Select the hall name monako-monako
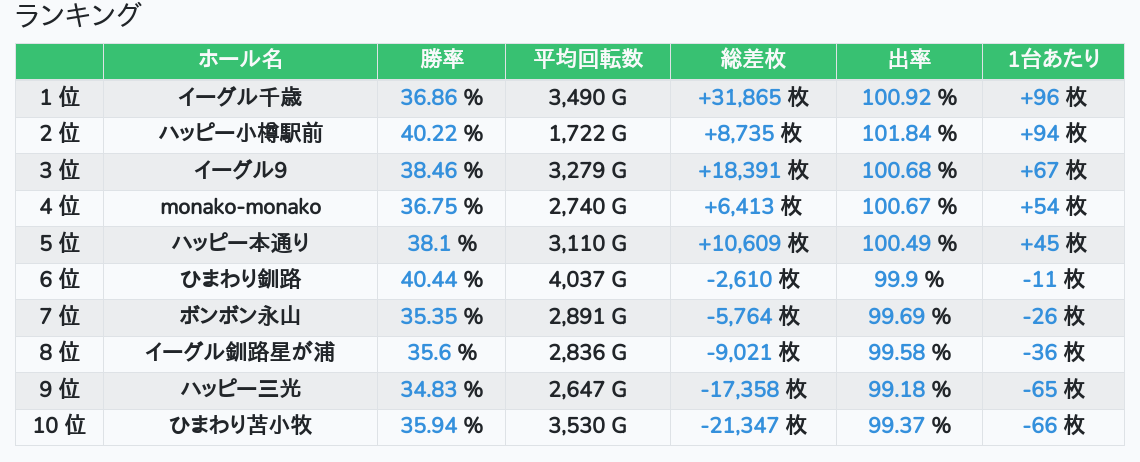This screenshot has width=1140, height=462. (240, 207)
